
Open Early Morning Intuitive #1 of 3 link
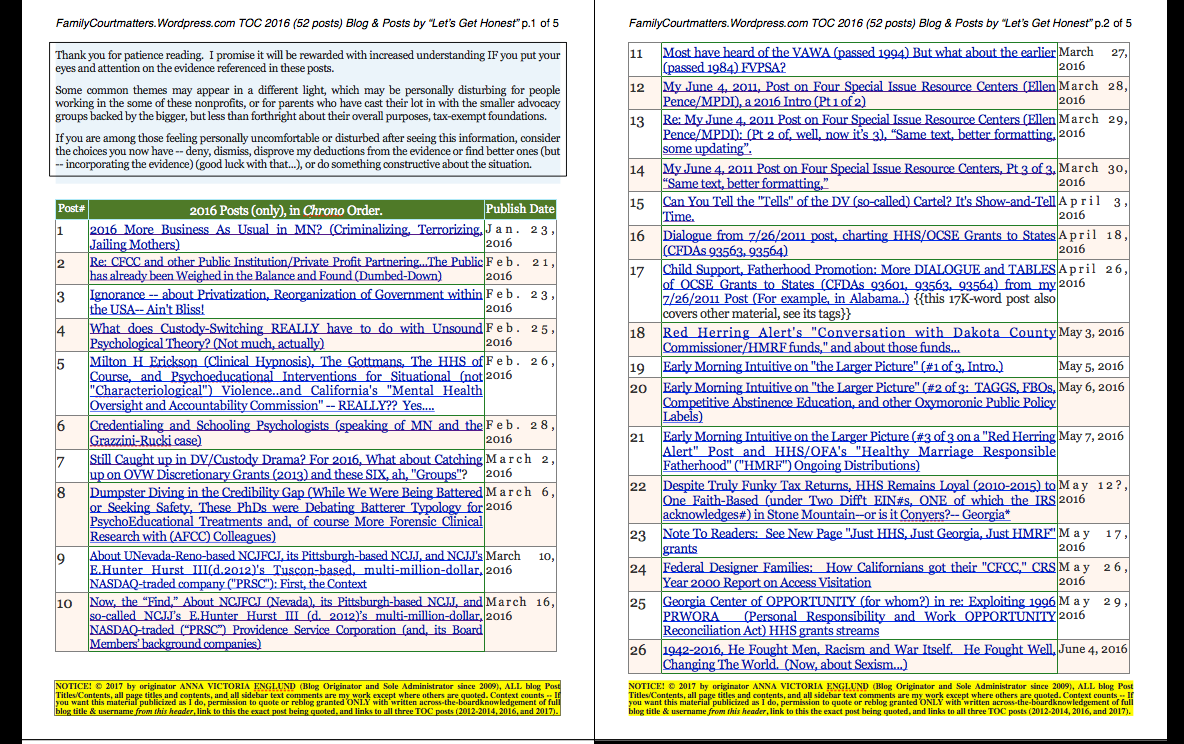pos(832,368)
